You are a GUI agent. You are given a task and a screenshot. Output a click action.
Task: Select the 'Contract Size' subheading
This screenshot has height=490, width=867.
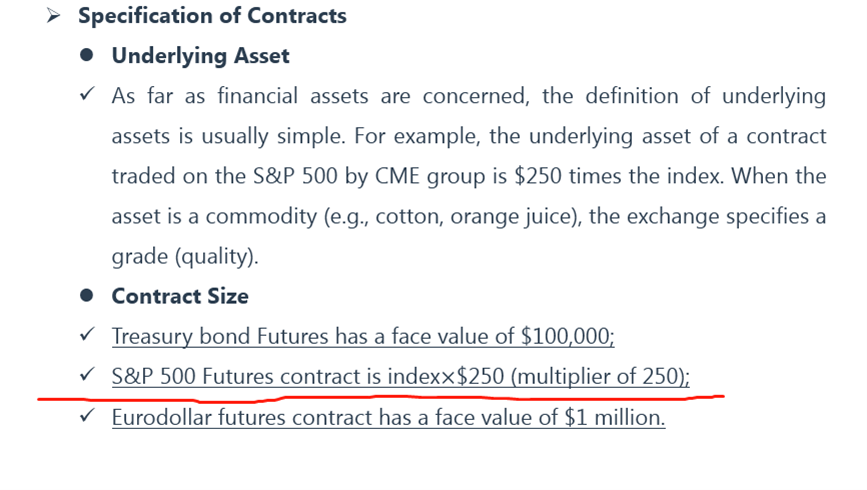click(180, 296)
